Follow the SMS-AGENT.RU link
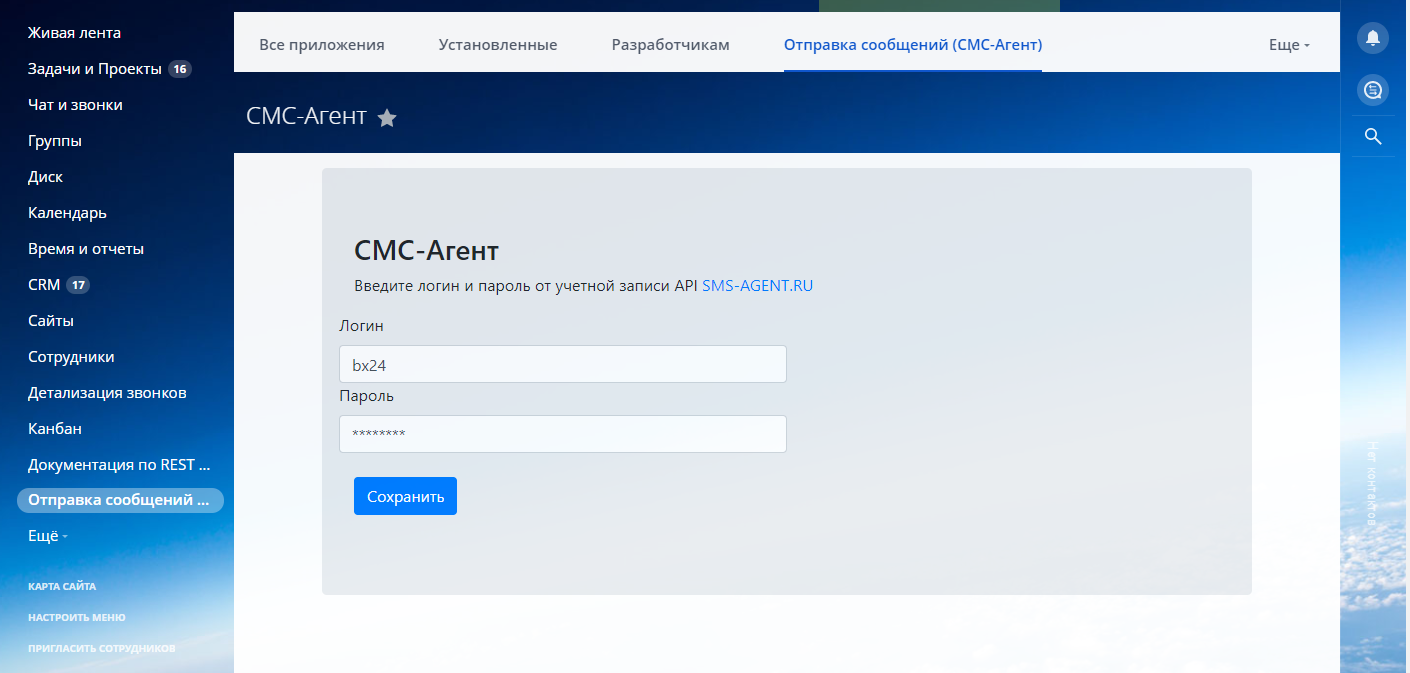1410x673 pixels. [758, 286]
